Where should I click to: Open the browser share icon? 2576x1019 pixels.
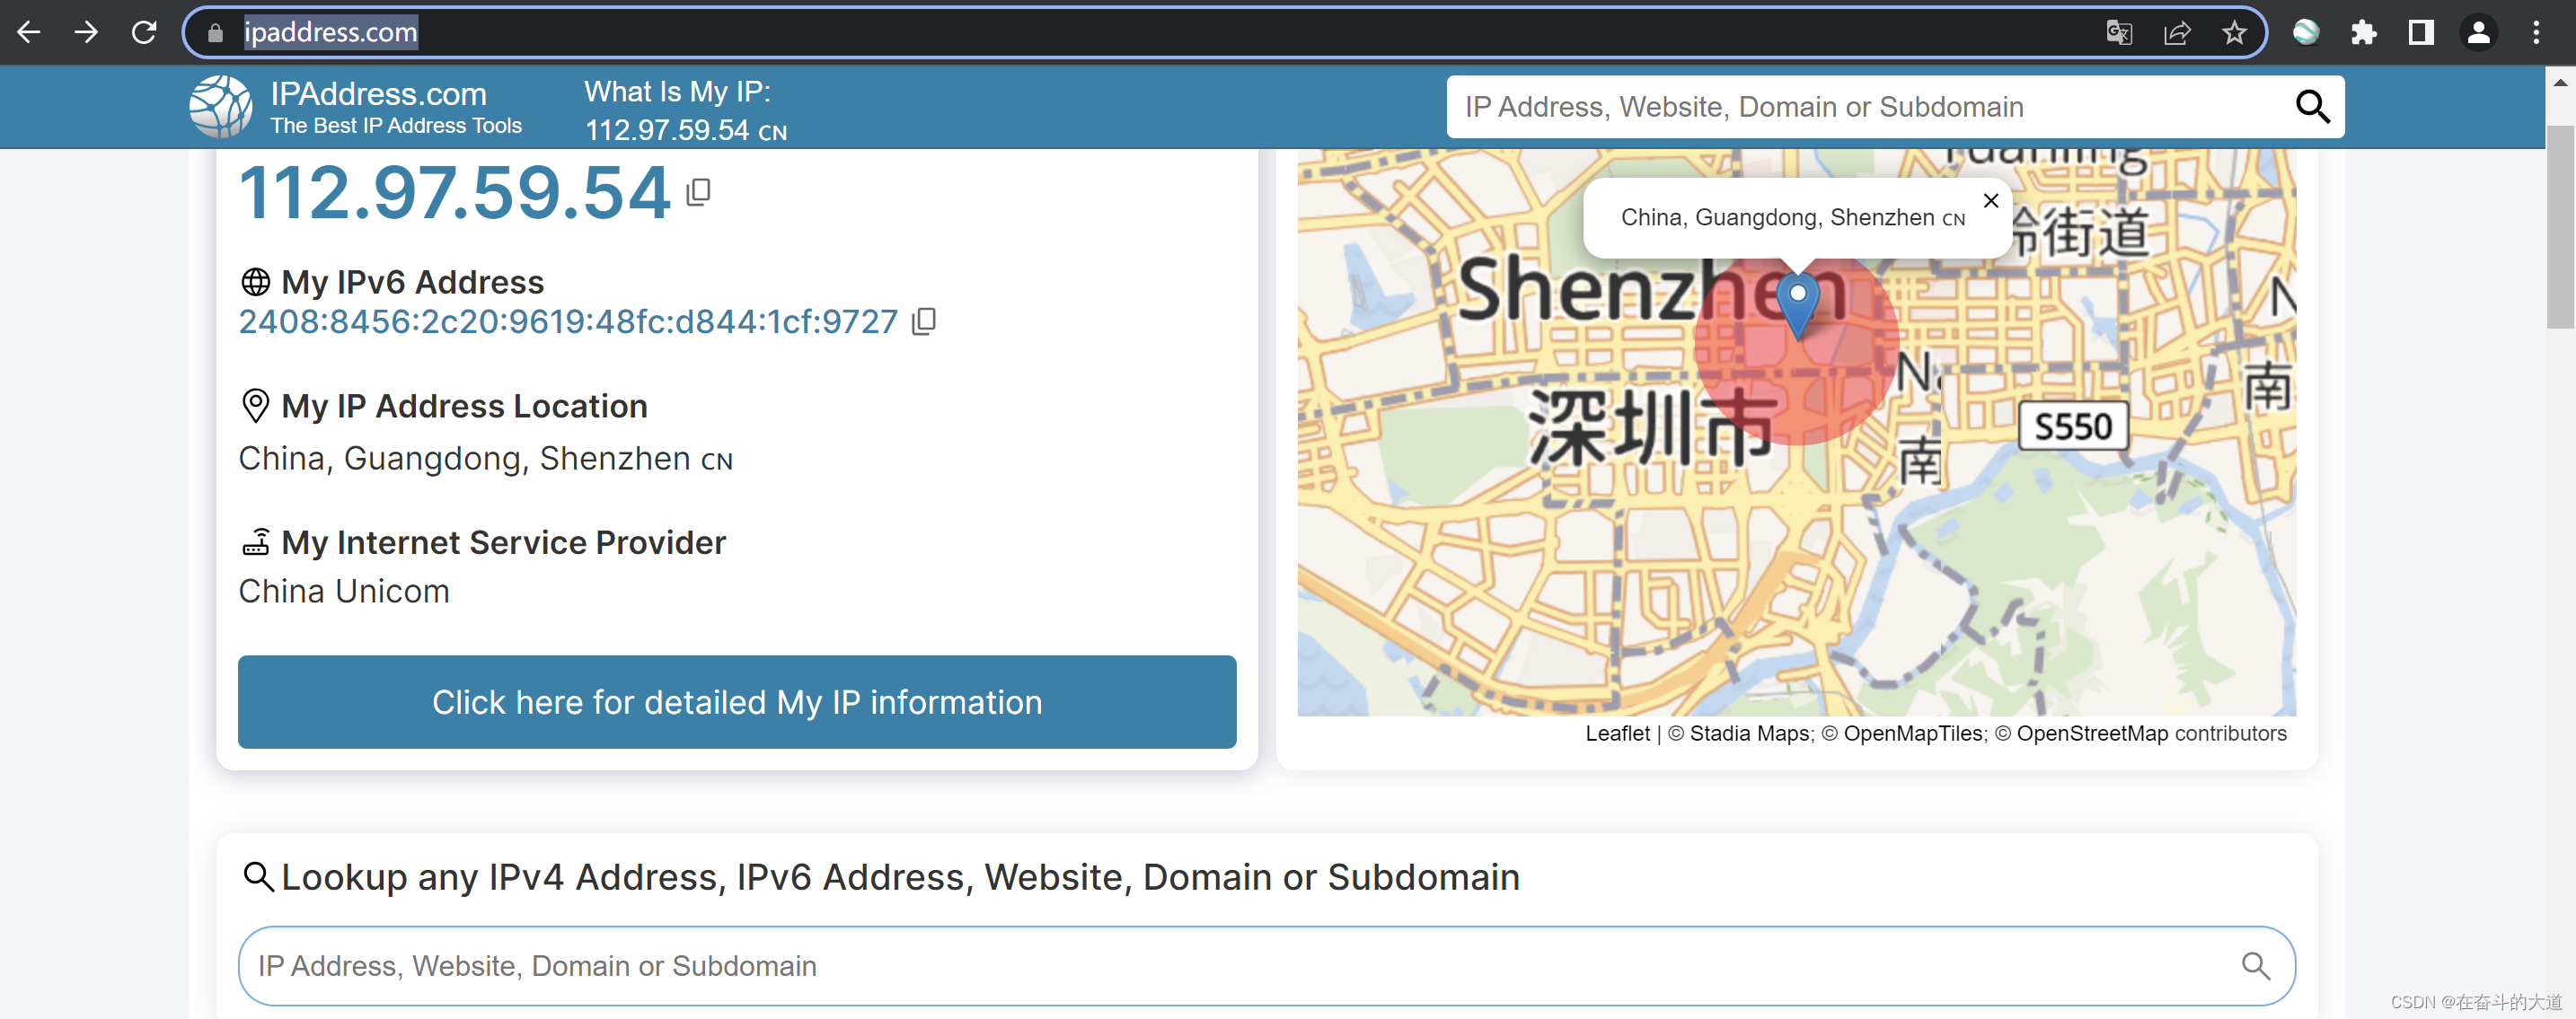pos(2176,32)
